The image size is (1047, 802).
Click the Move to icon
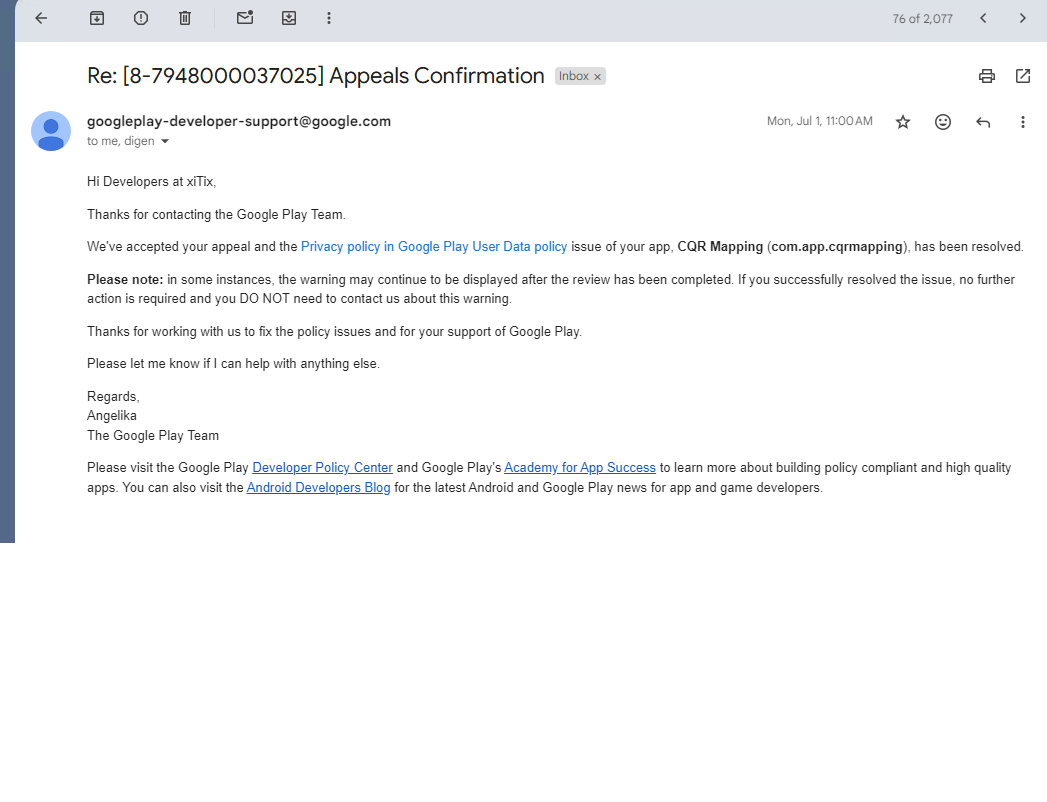[x=289, y=18]
